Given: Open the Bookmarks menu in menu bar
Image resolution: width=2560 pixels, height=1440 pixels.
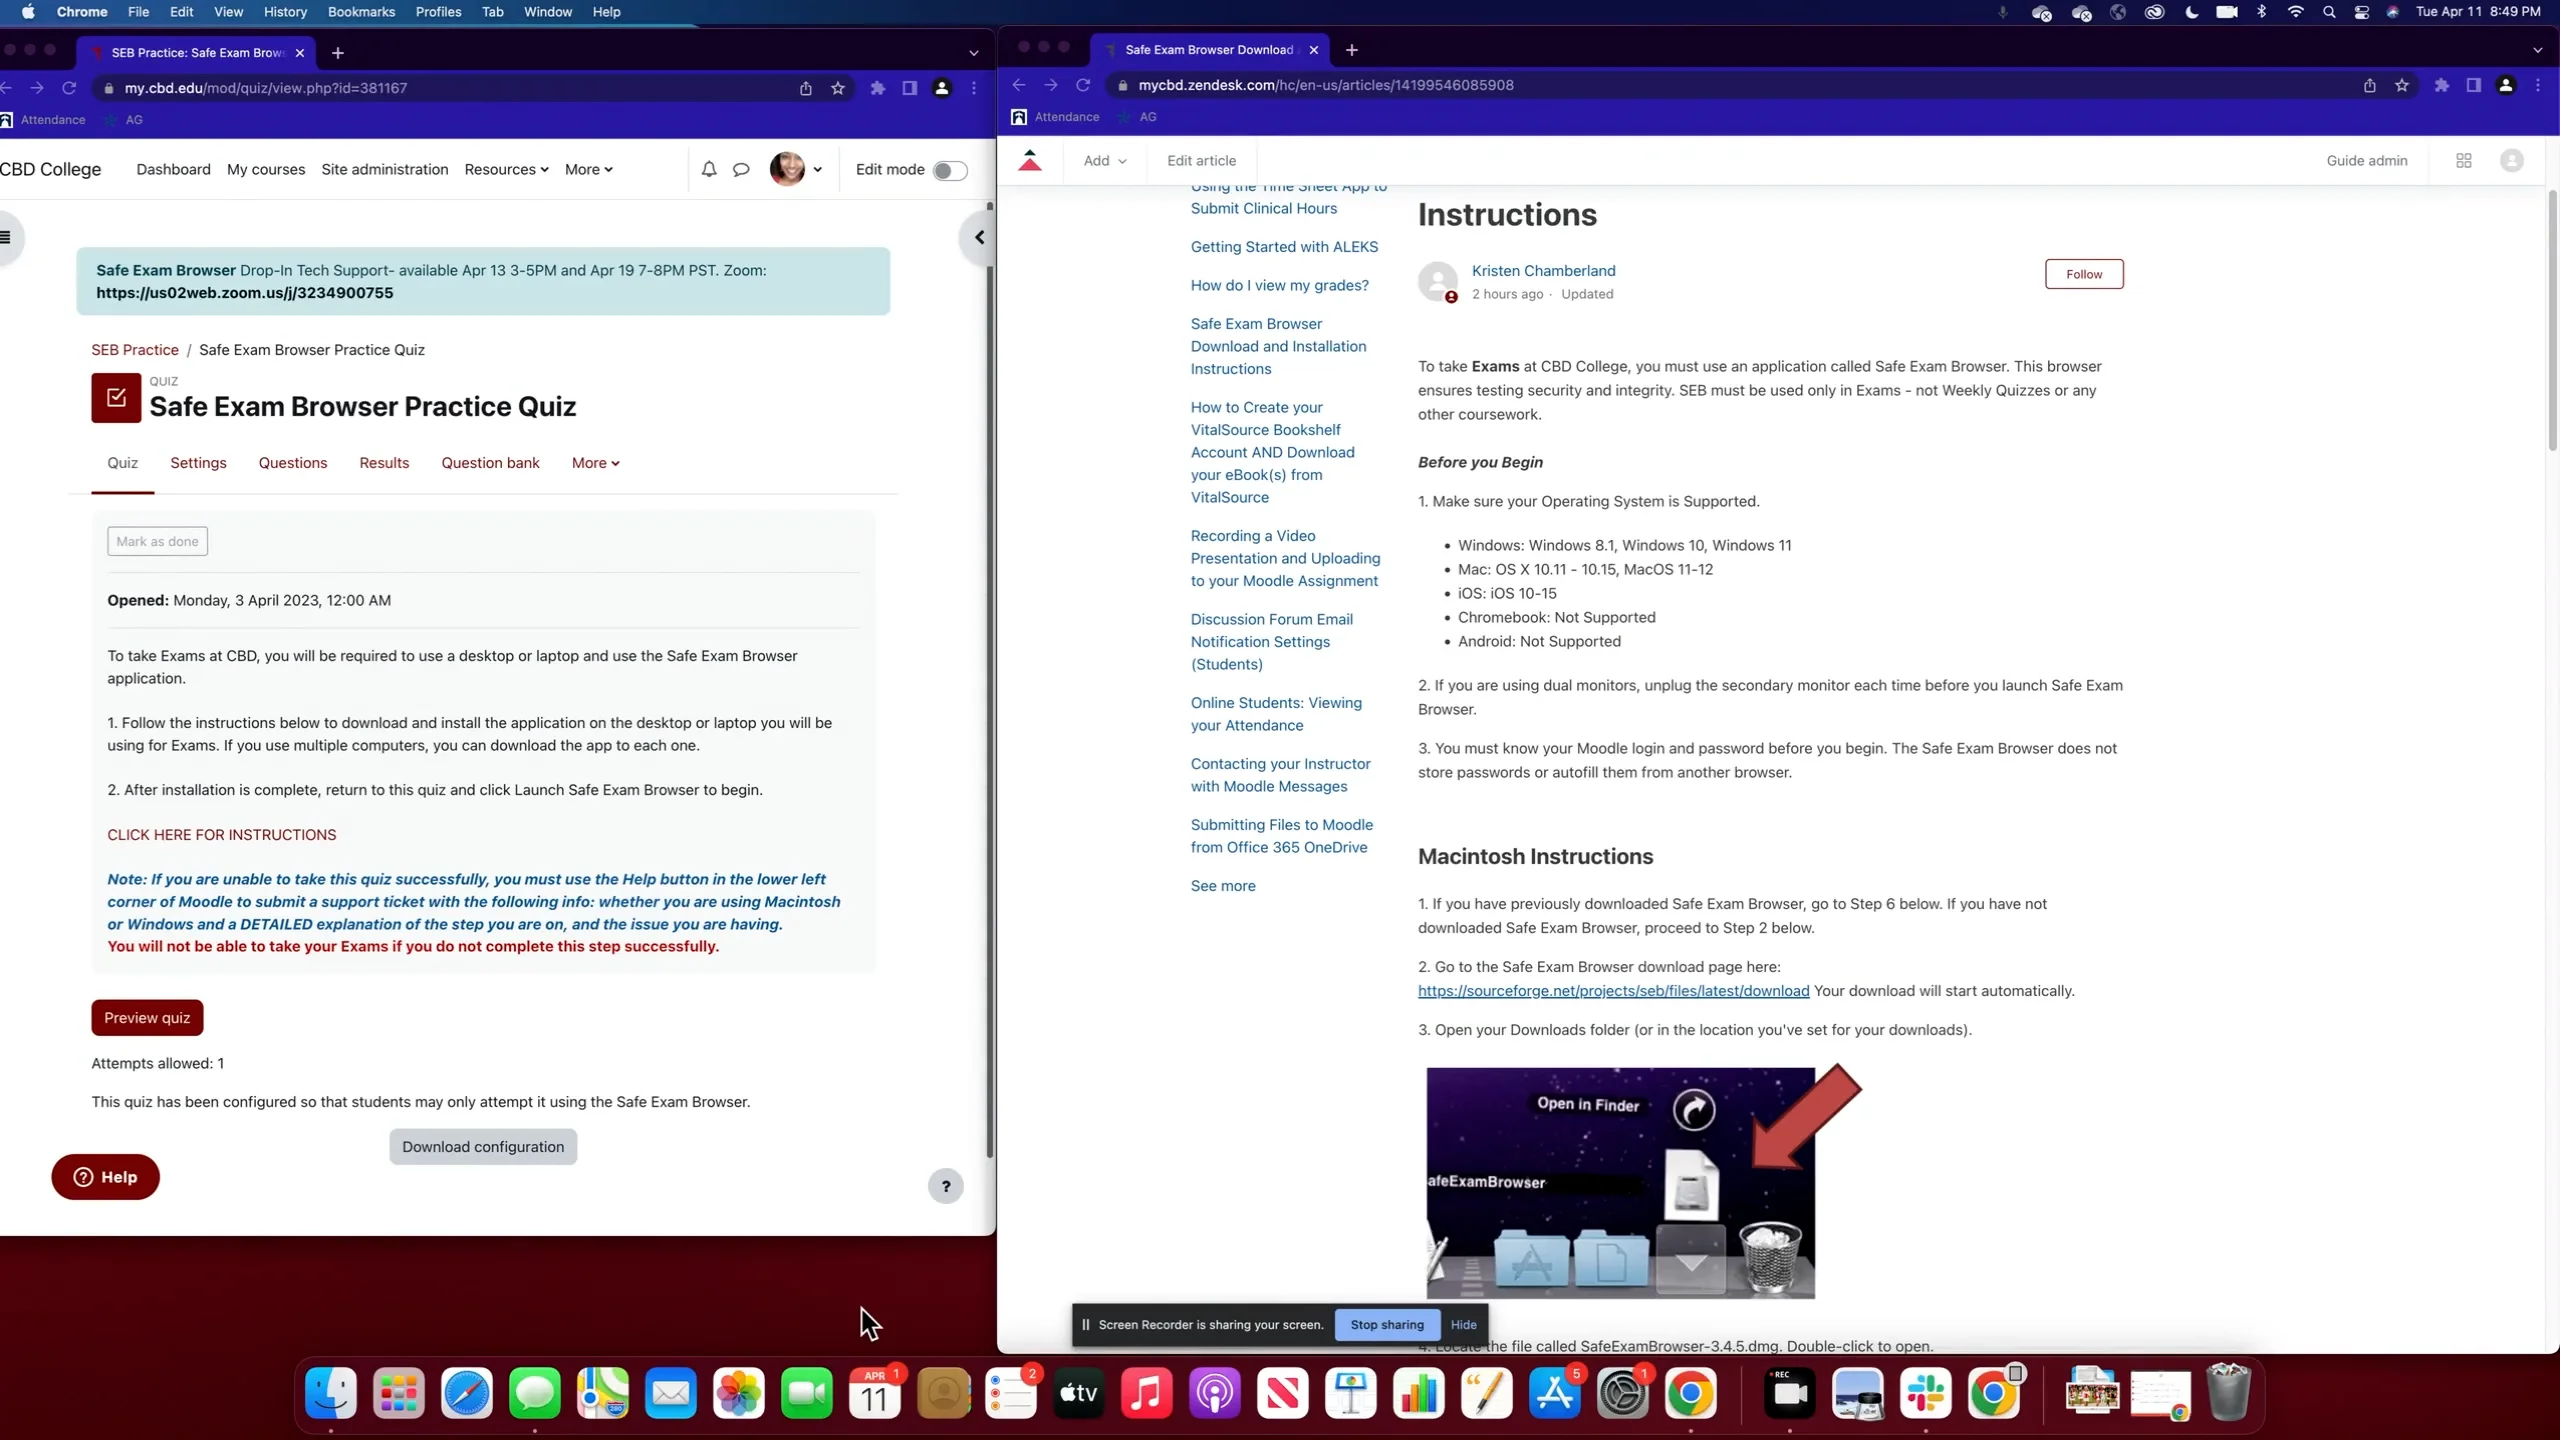Looking at the screenshot, I should 361,12.
